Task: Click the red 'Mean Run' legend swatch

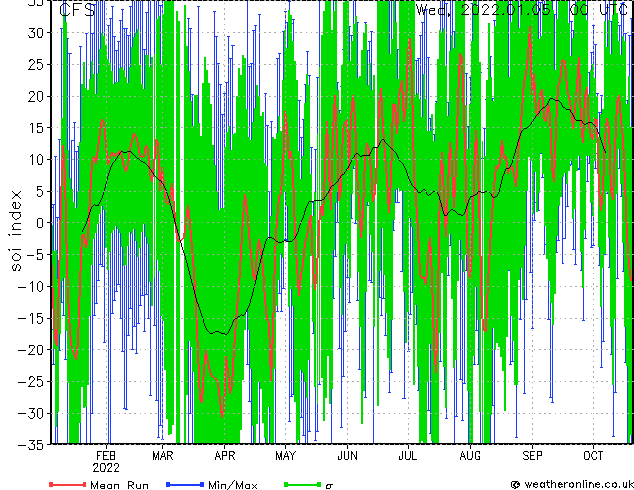Action: click(x=68, y=484)
